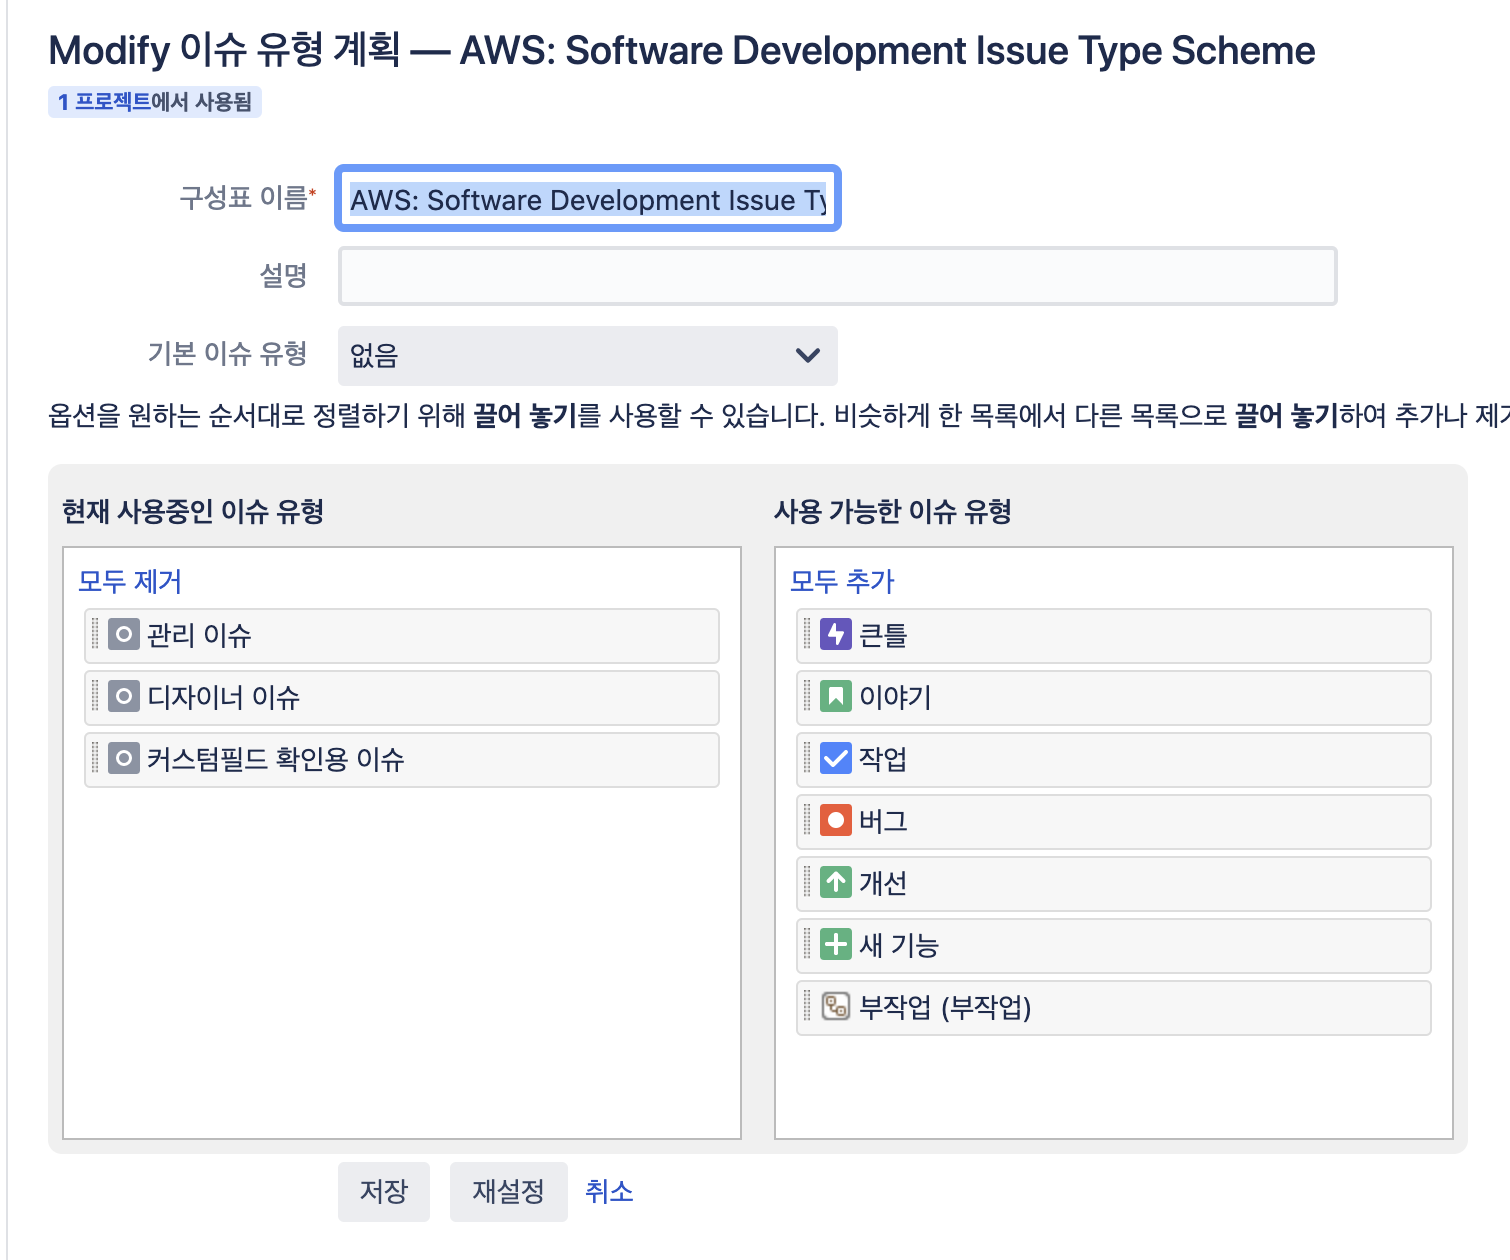Grab the drag handle of 개선

pyautogui.click(x=807, y=882)
